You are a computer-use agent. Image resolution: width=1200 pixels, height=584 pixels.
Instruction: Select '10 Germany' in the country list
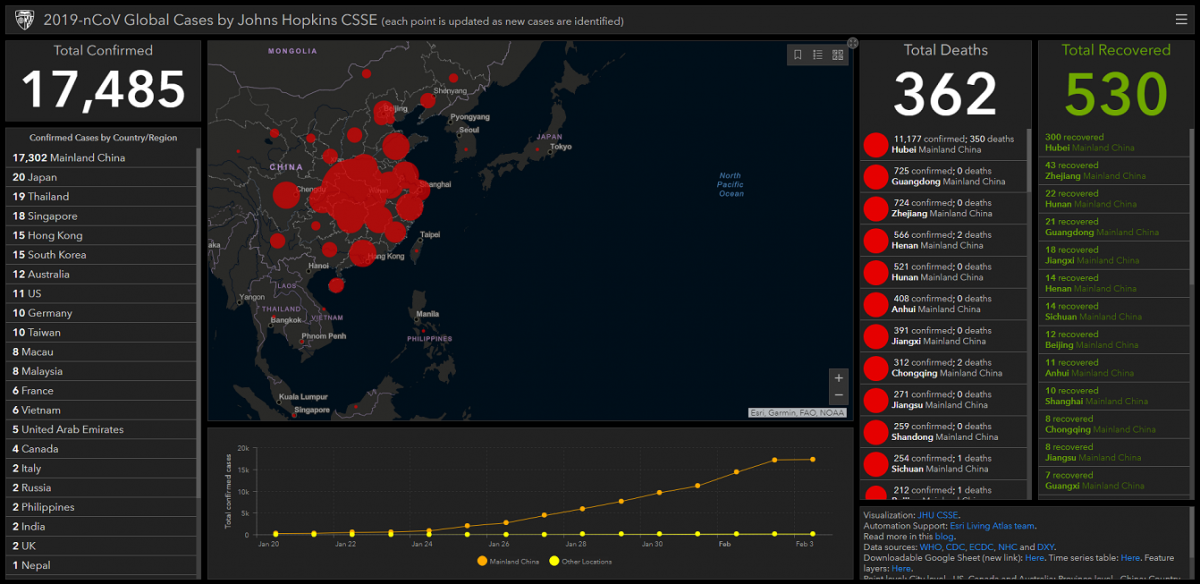click(x=102, y=313)
